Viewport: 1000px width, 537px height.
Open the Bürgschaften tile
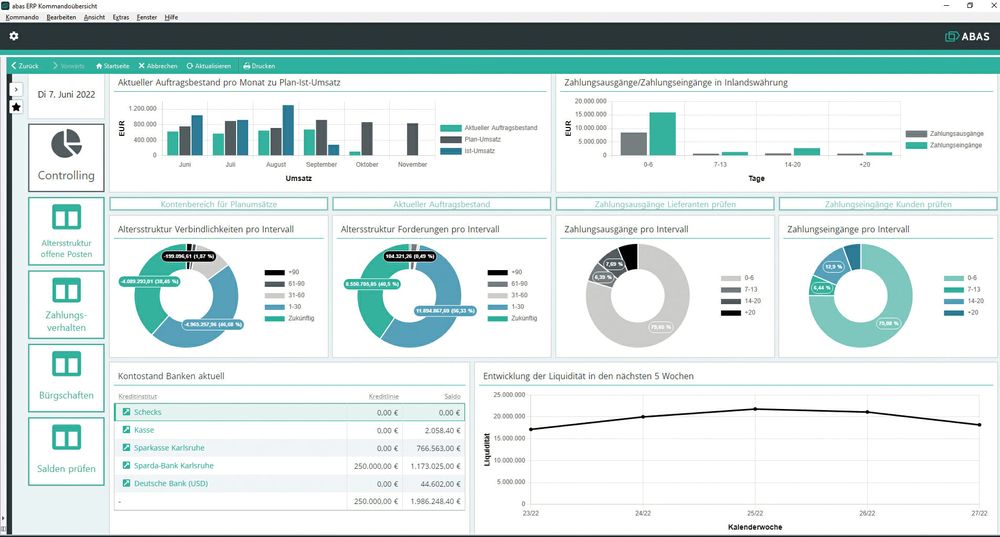66,378
